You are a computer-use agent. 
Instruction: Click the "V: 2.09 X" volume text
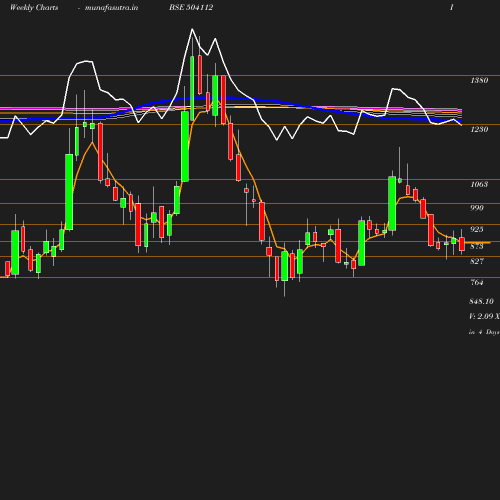pyautogui.click(x=484, y=316)
